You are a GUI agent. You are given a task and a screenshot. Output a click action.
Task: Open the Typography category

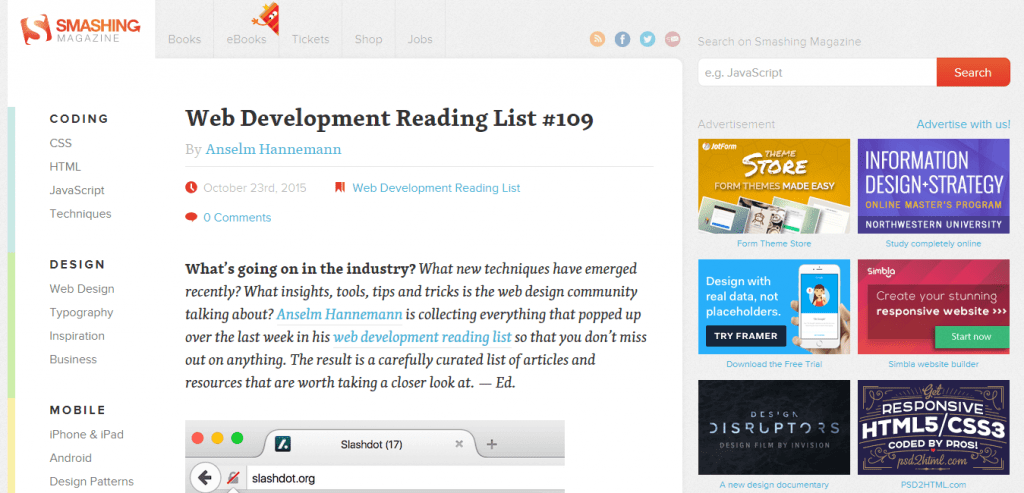[82, 312]
